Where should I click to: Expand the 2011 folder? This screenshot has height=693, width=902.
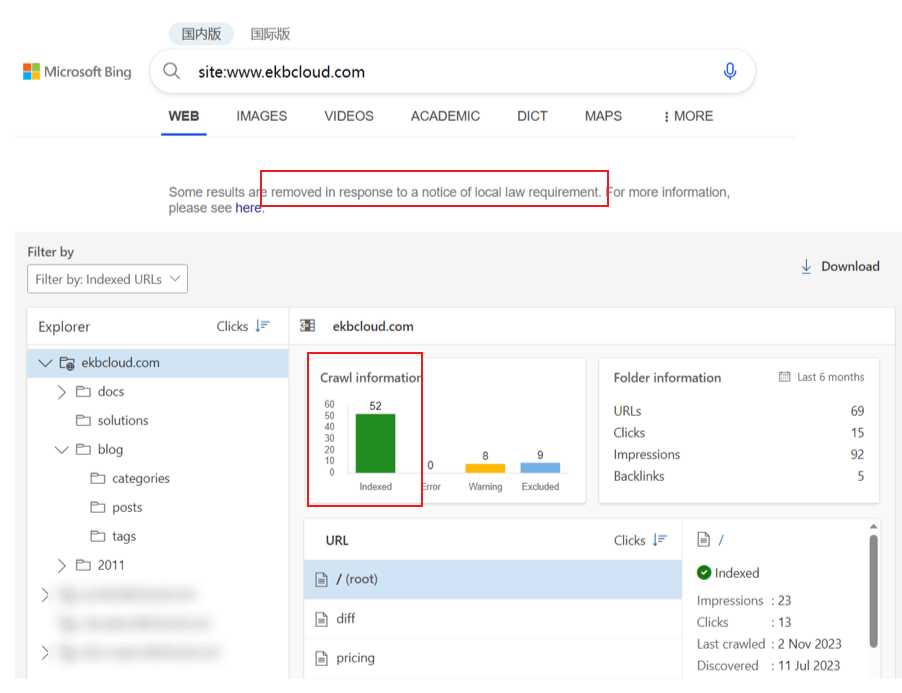[62, 565]
